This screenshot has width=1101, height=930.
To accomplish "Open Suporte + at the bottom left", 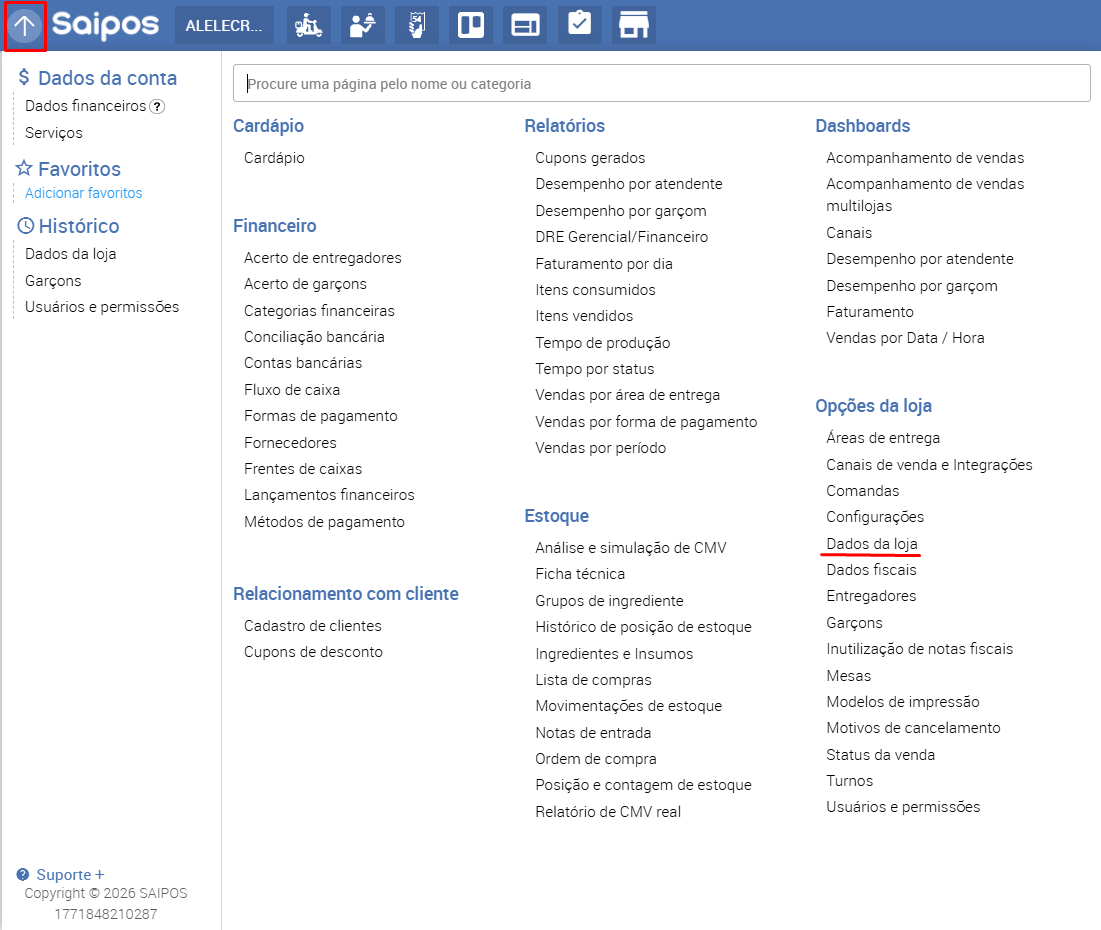I will tap(70, 875).
